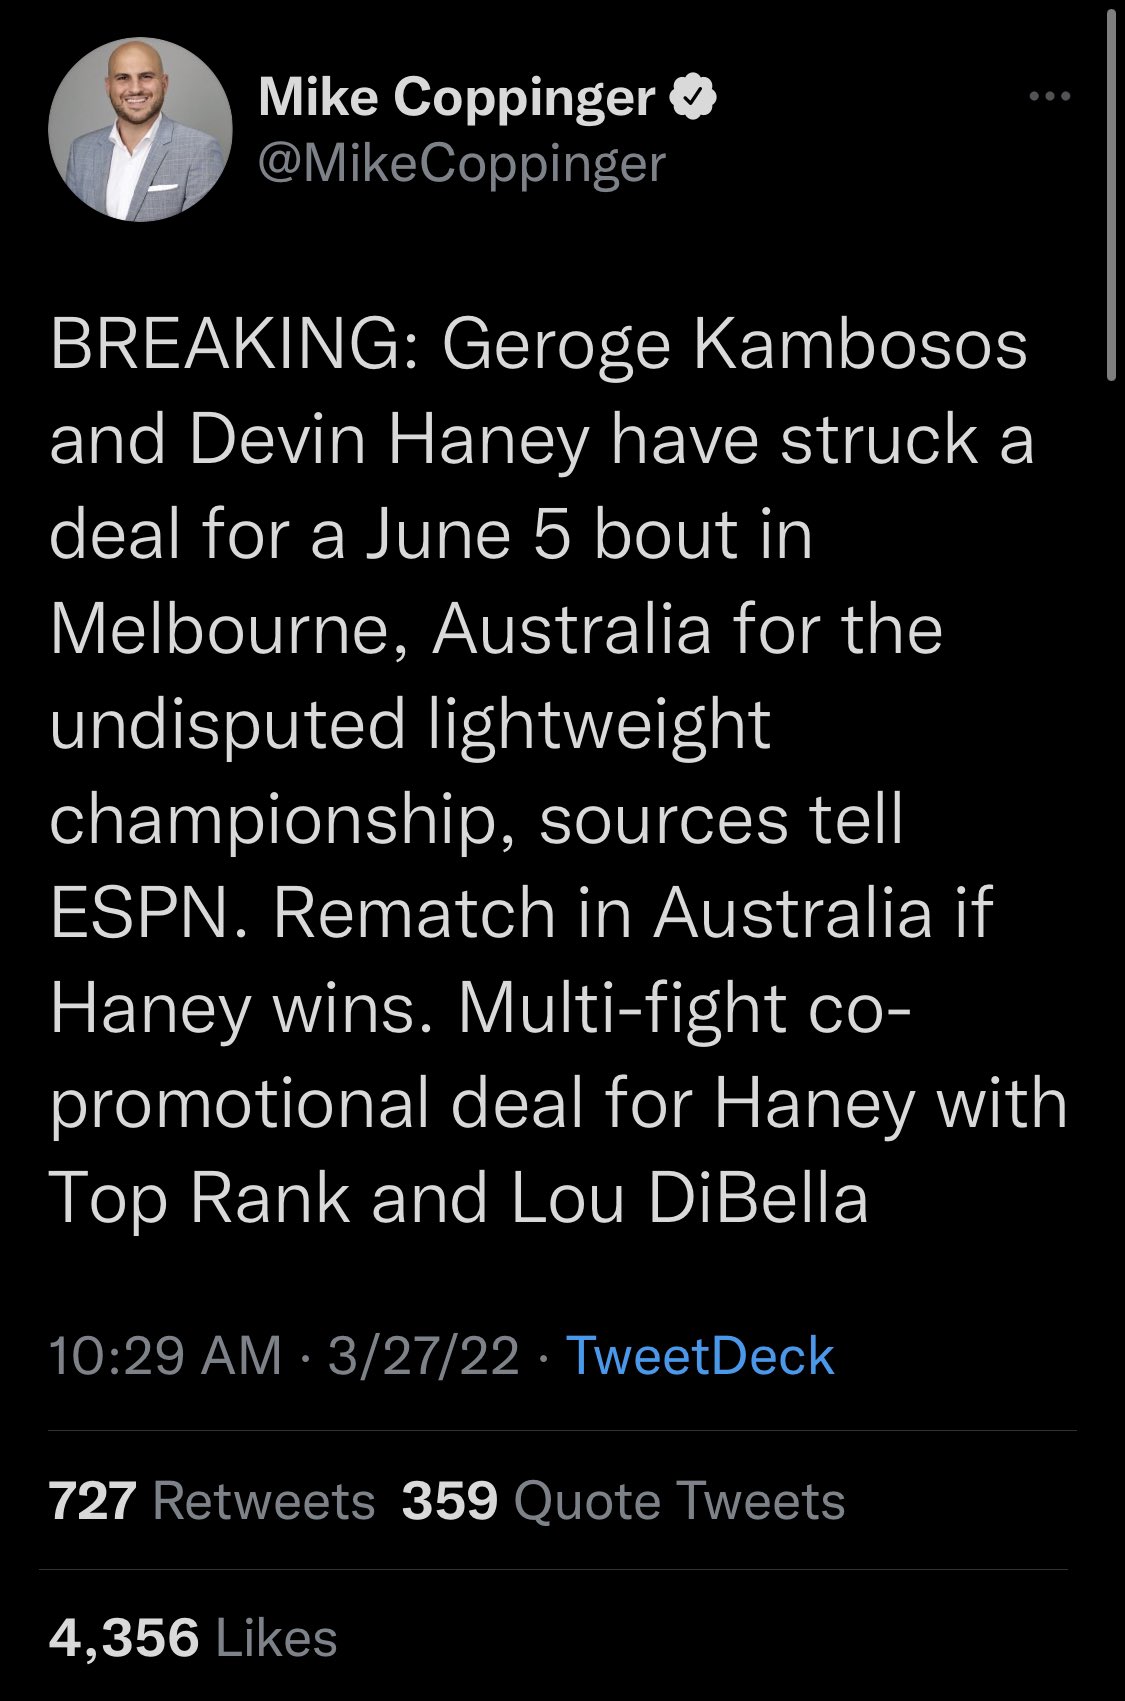Image resolution: width=1125 pixels, height=1701 pixels.
Task: View the Quote Tweets list
Action: click(679, 1501)
